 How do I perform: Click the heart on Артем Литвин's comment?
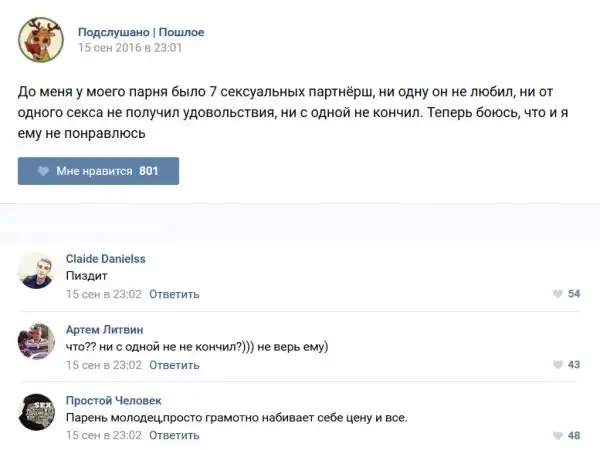pyautogui.click(x=557, y=365)
